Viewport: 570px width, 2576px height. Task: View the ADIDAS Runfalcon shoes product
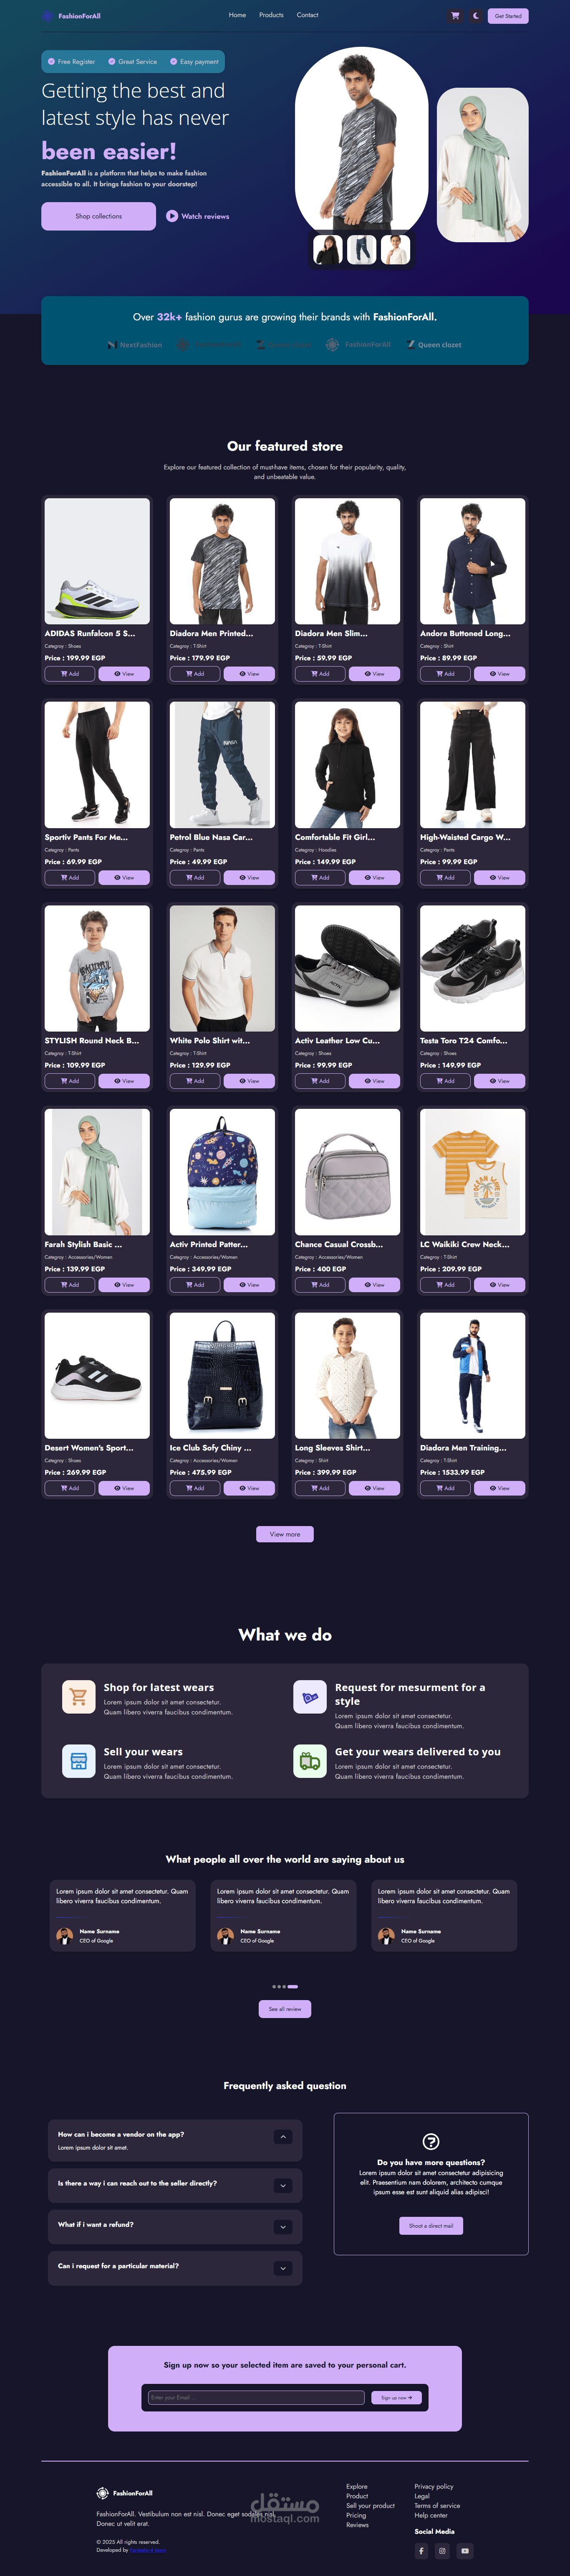[x=124, y=674]
